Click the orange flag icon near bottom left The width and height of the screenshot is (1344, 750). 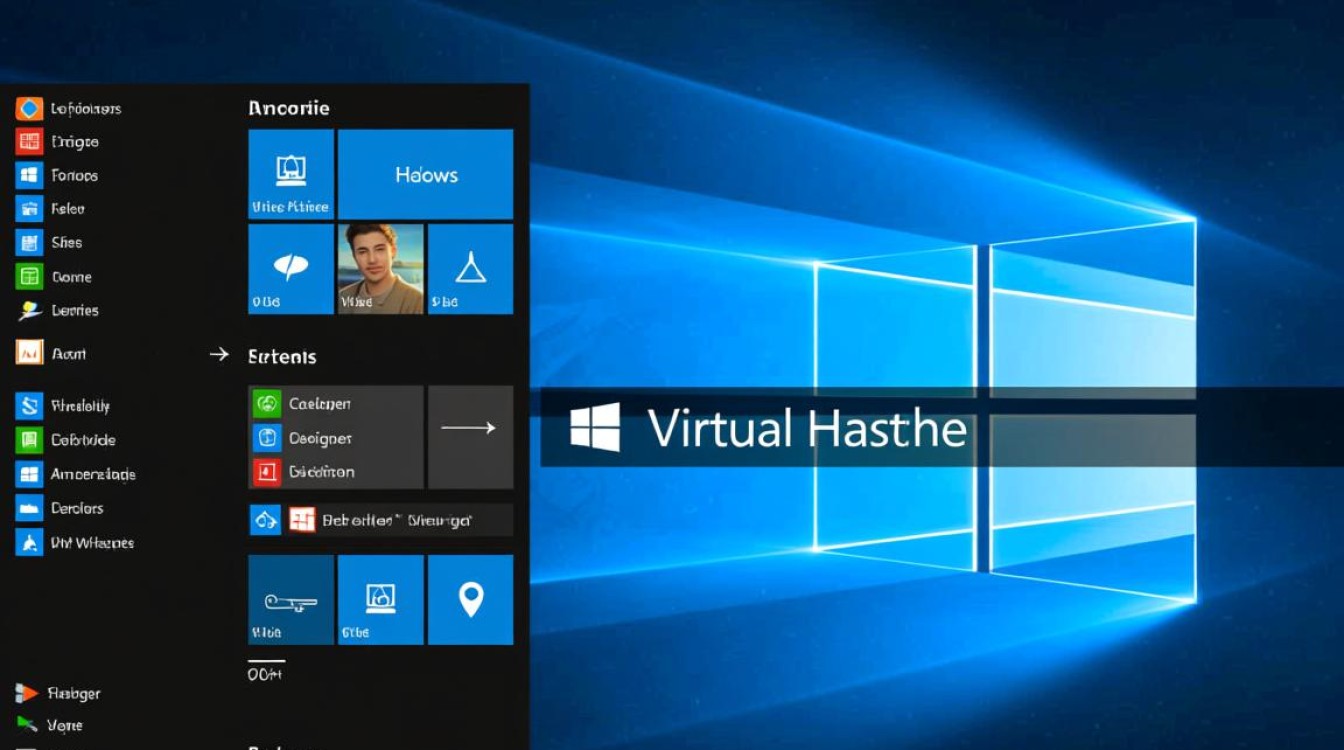pyautogui.click(x=27, y=693)
